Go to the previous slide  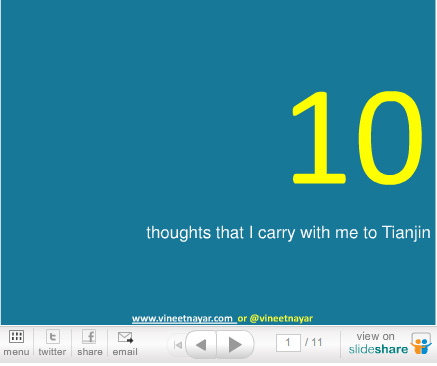201,345
